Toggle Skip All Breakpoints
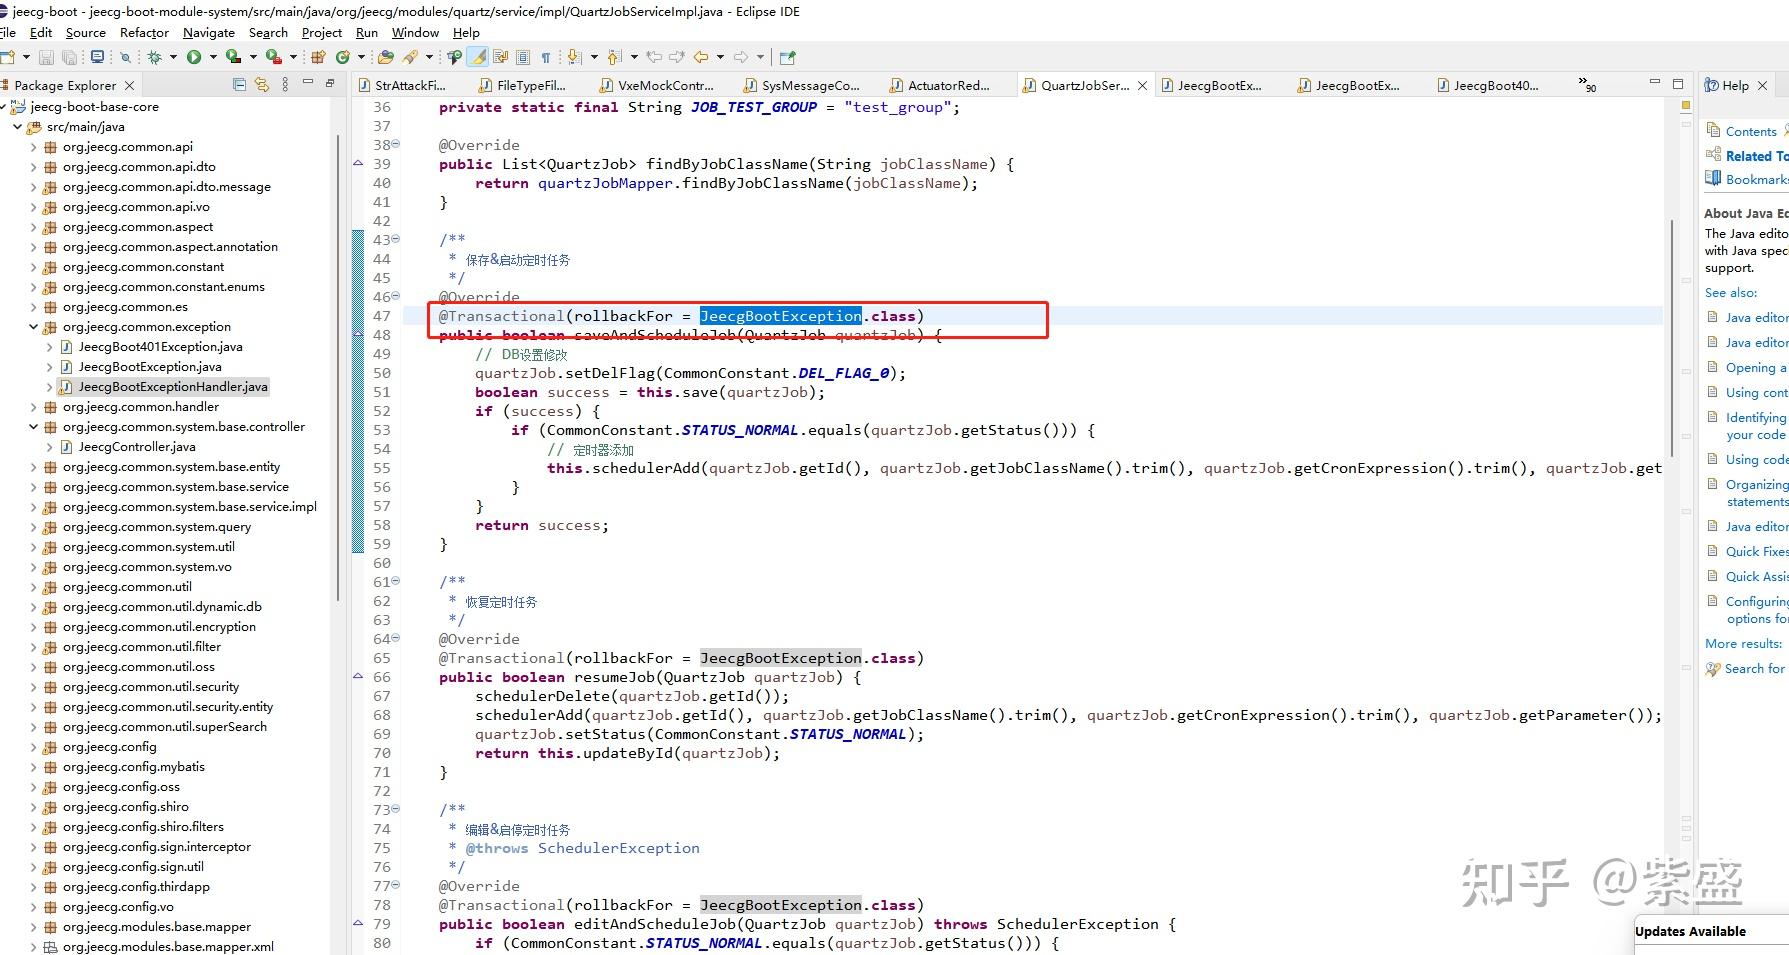Image resolution: width=1789 pixels, height=955 pixels. point(126,57)
